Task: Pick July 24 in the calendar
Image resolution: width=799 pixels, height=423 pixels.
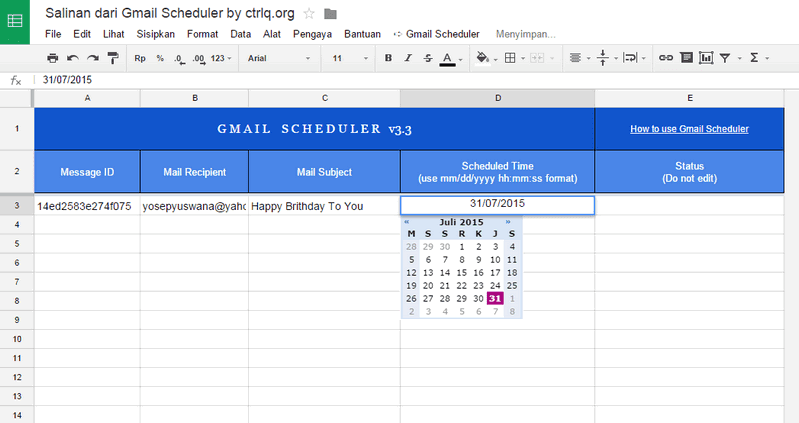Action: (x=495, y=285)
